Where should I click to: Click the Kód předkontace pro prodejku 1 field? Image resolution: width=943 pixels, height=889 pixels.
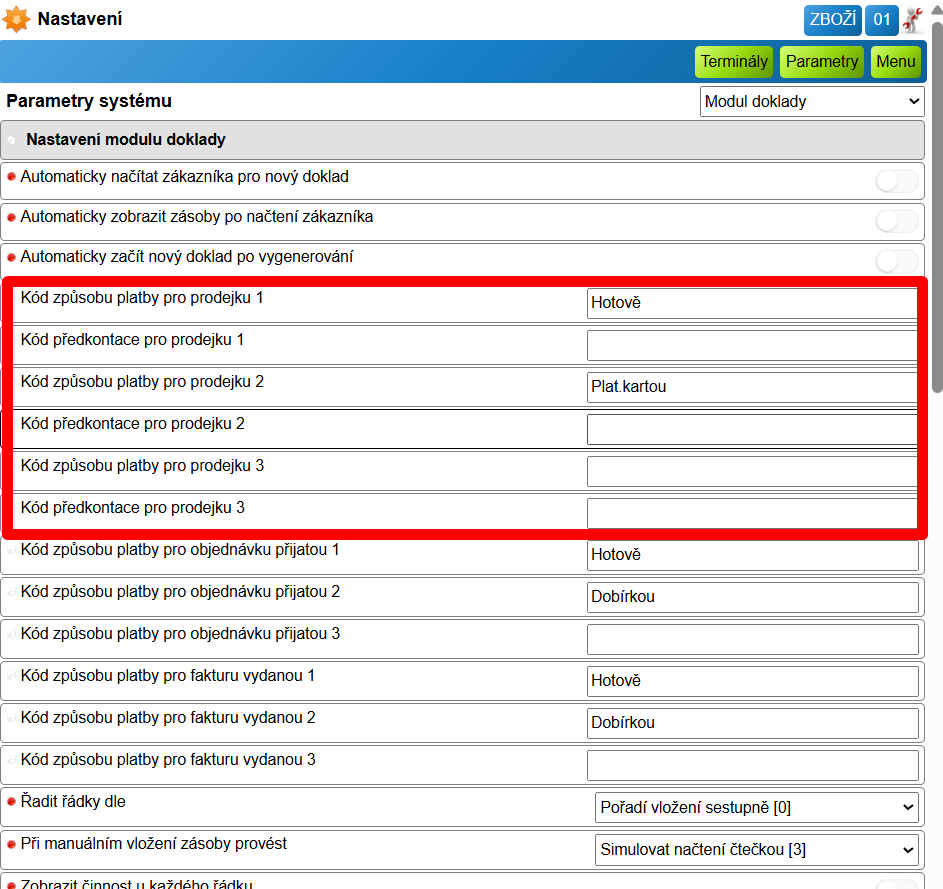point(752,345)
